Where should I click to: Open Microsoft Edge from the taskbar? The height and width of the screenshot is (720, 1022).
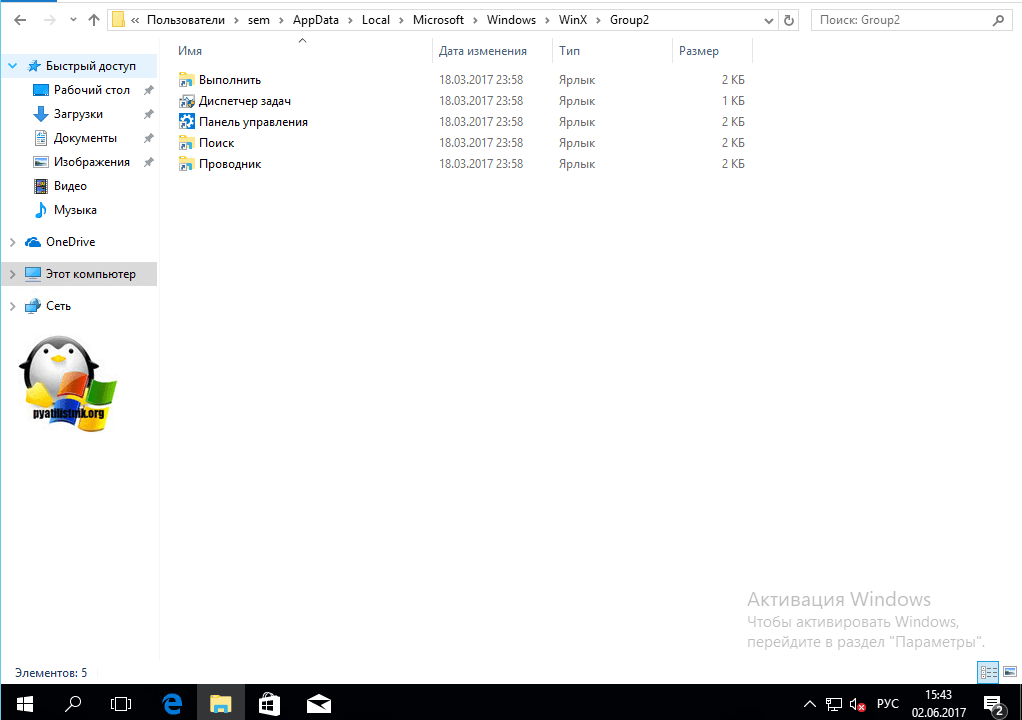(172, 703)
